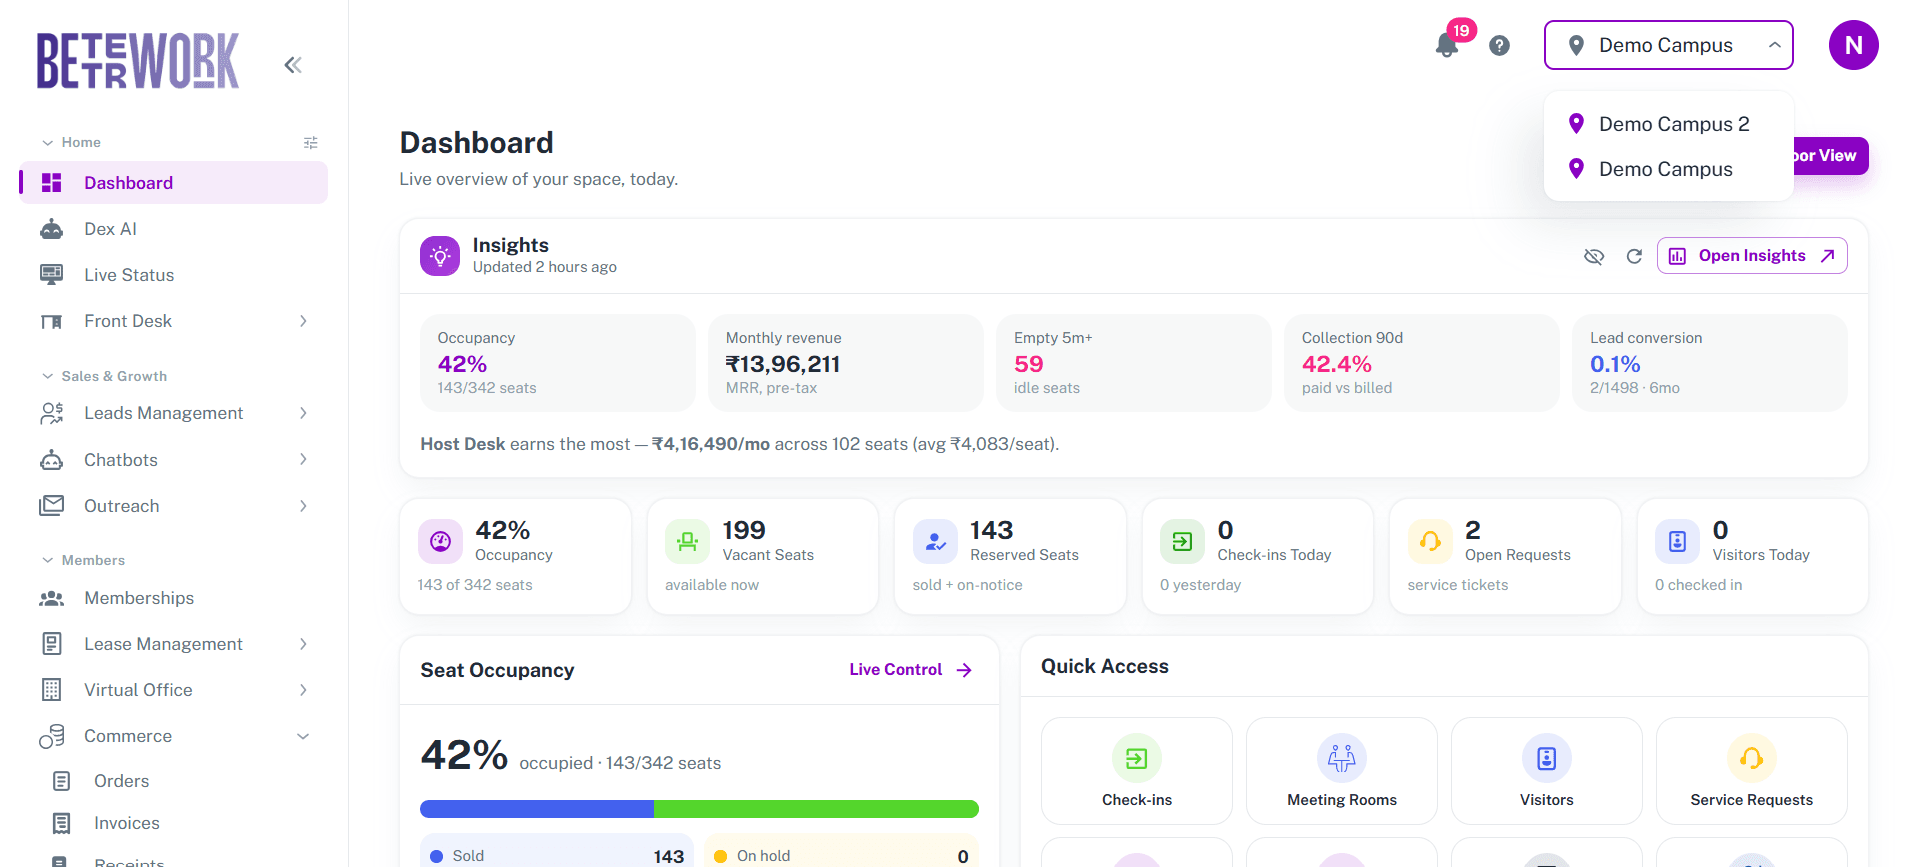Click the Lease Management icon

[52, 644]
